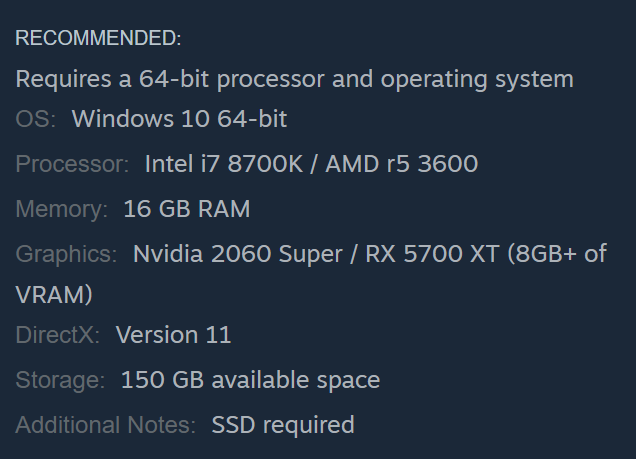Click the OS label

pos(36,119)
